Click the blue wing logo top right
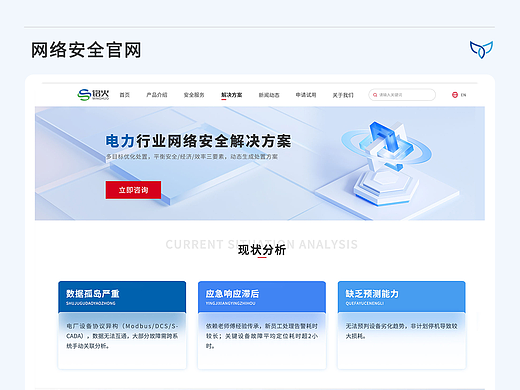This screenshot has height=390, width=520. click(x=481, y=50)
